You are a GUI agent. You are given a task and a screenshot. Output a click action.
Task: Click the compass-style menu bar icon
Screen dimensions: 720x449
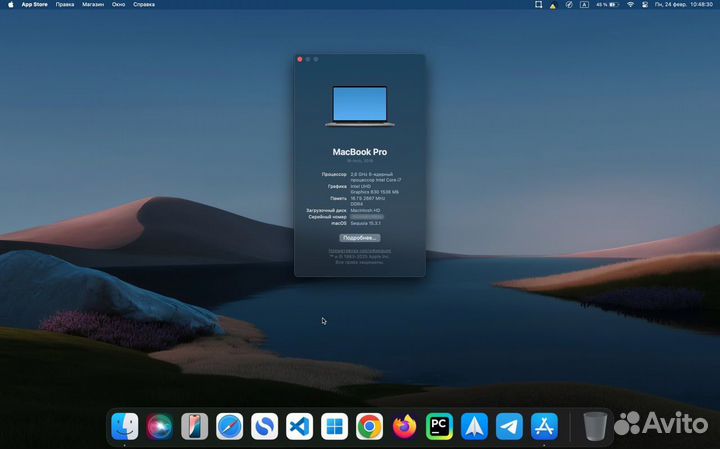pos(569,5)
